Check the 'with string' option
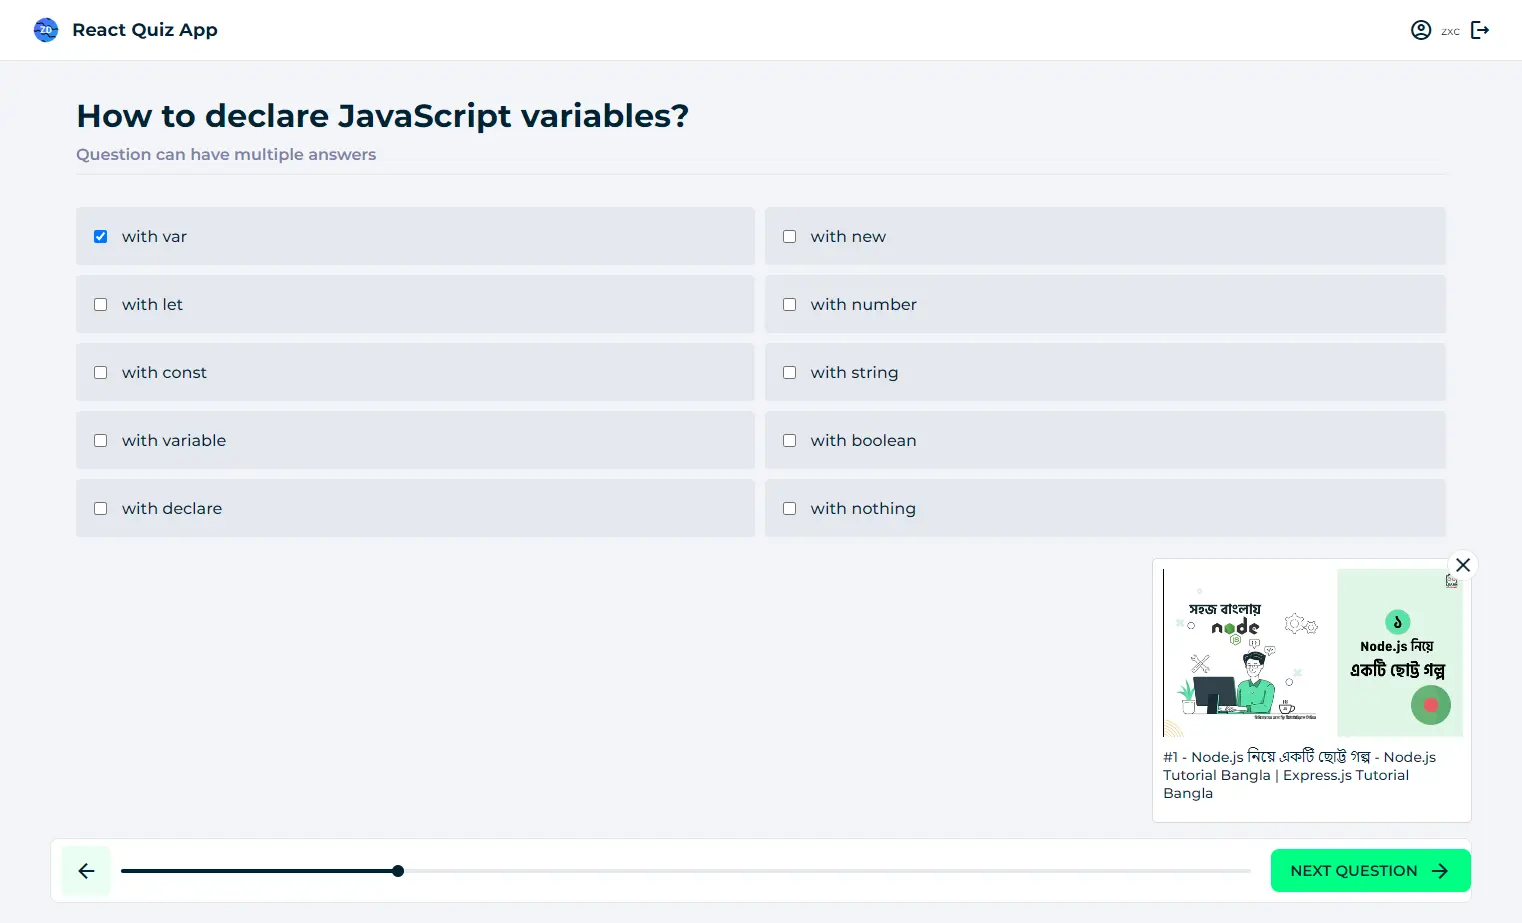 click(790, 373)
